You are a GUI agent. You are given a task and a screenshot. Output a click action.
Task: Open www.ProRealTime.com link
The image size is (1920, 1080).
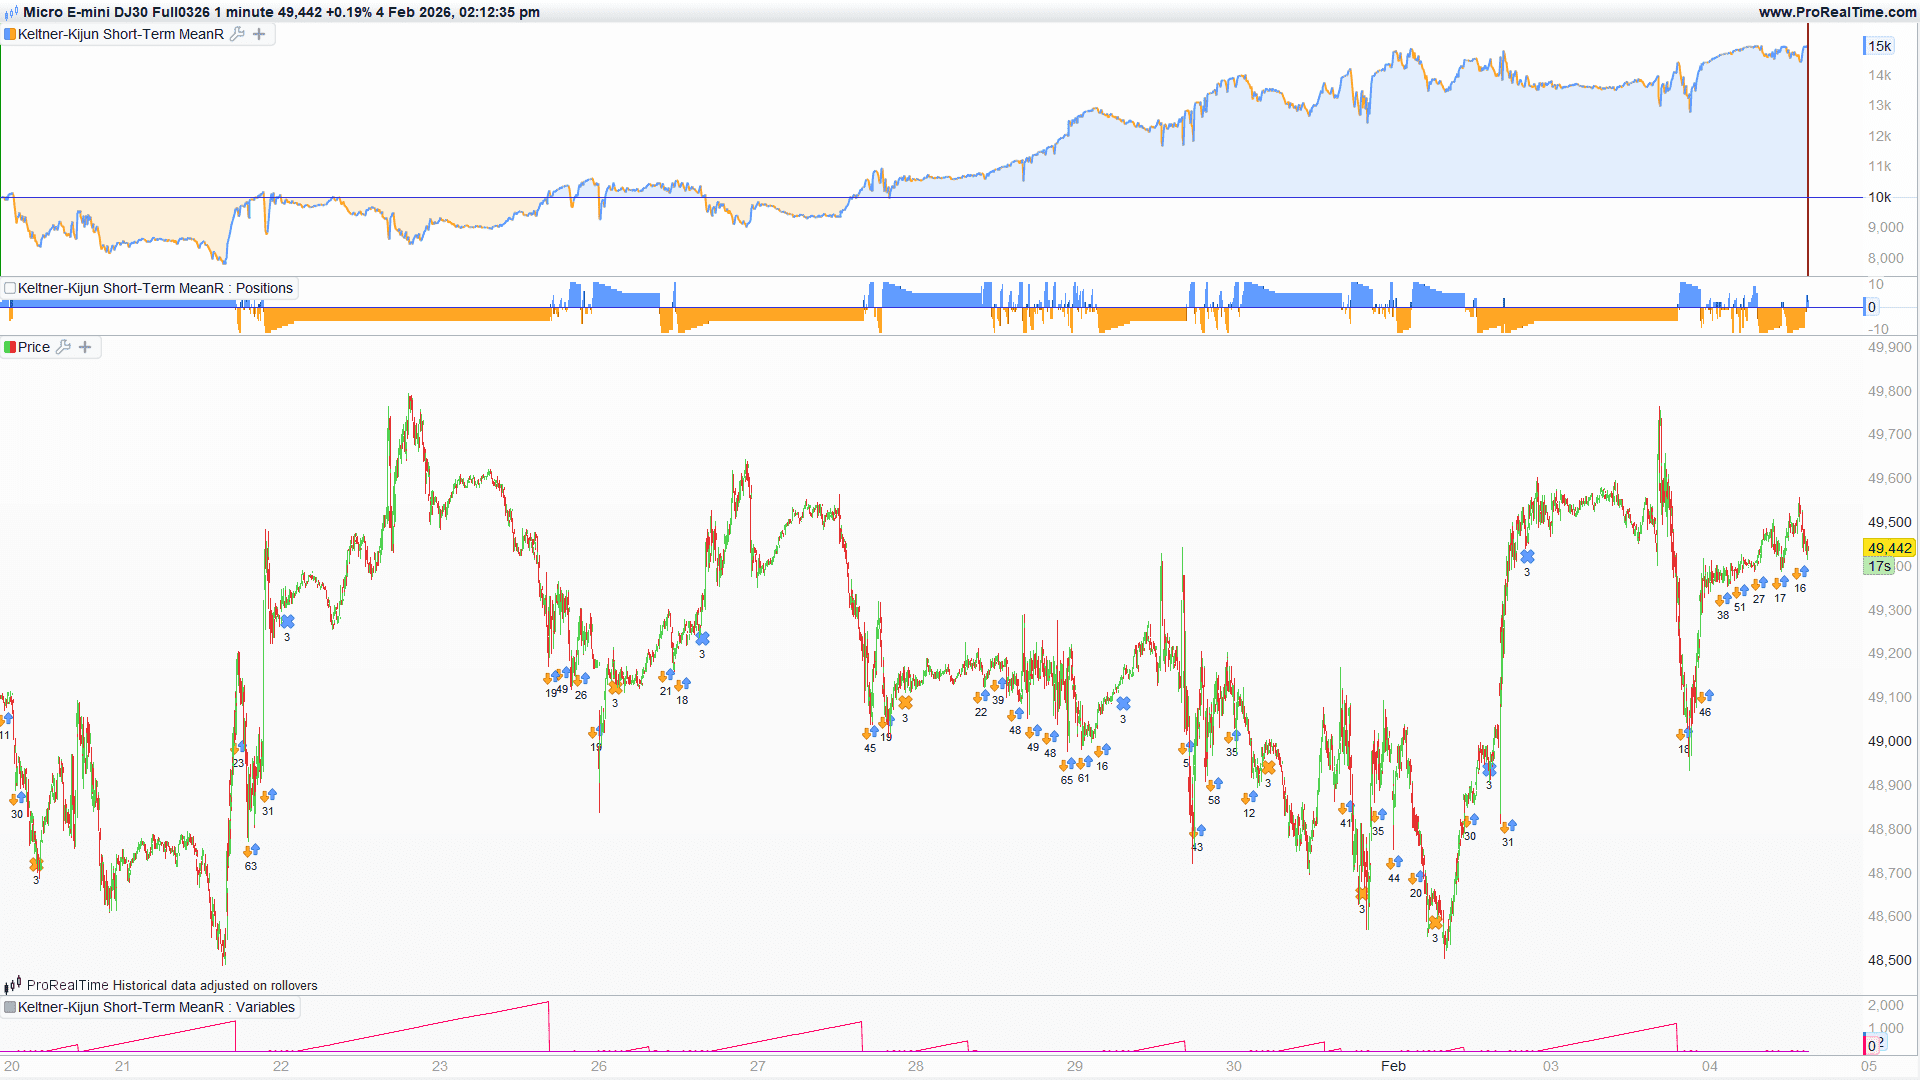(x=1837, y=12)
